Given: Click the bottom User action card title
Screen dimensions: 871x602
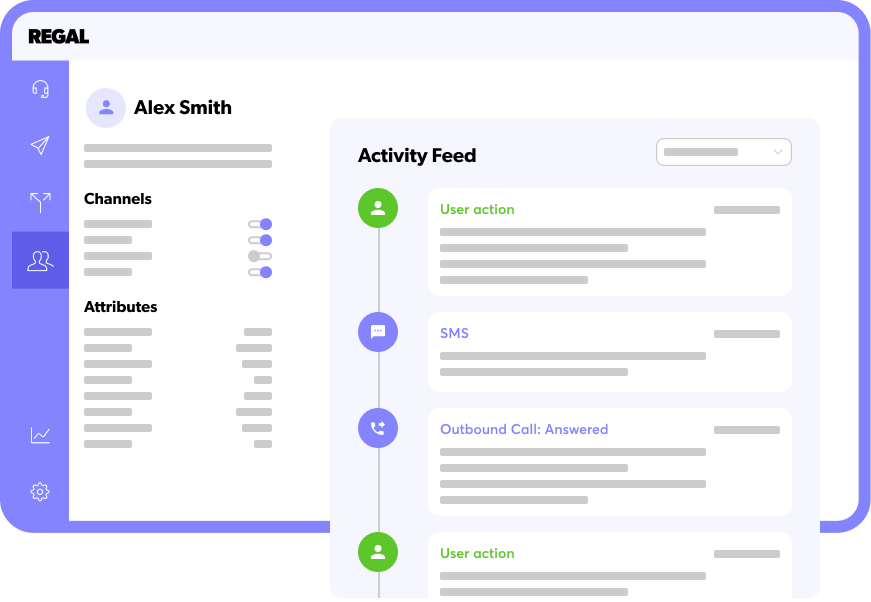Looking at the screenshot, I should 477,553.
